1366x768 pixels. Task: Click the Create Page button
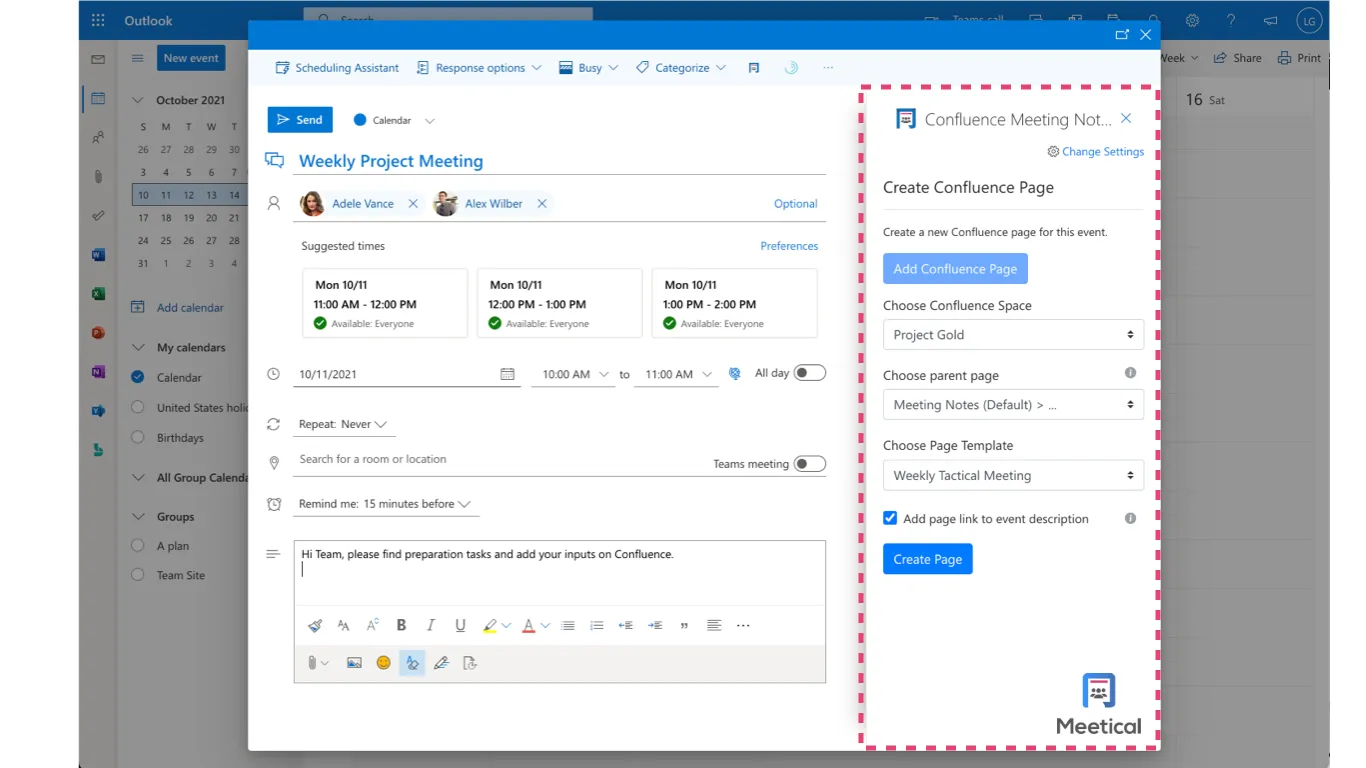pos(927,559)
